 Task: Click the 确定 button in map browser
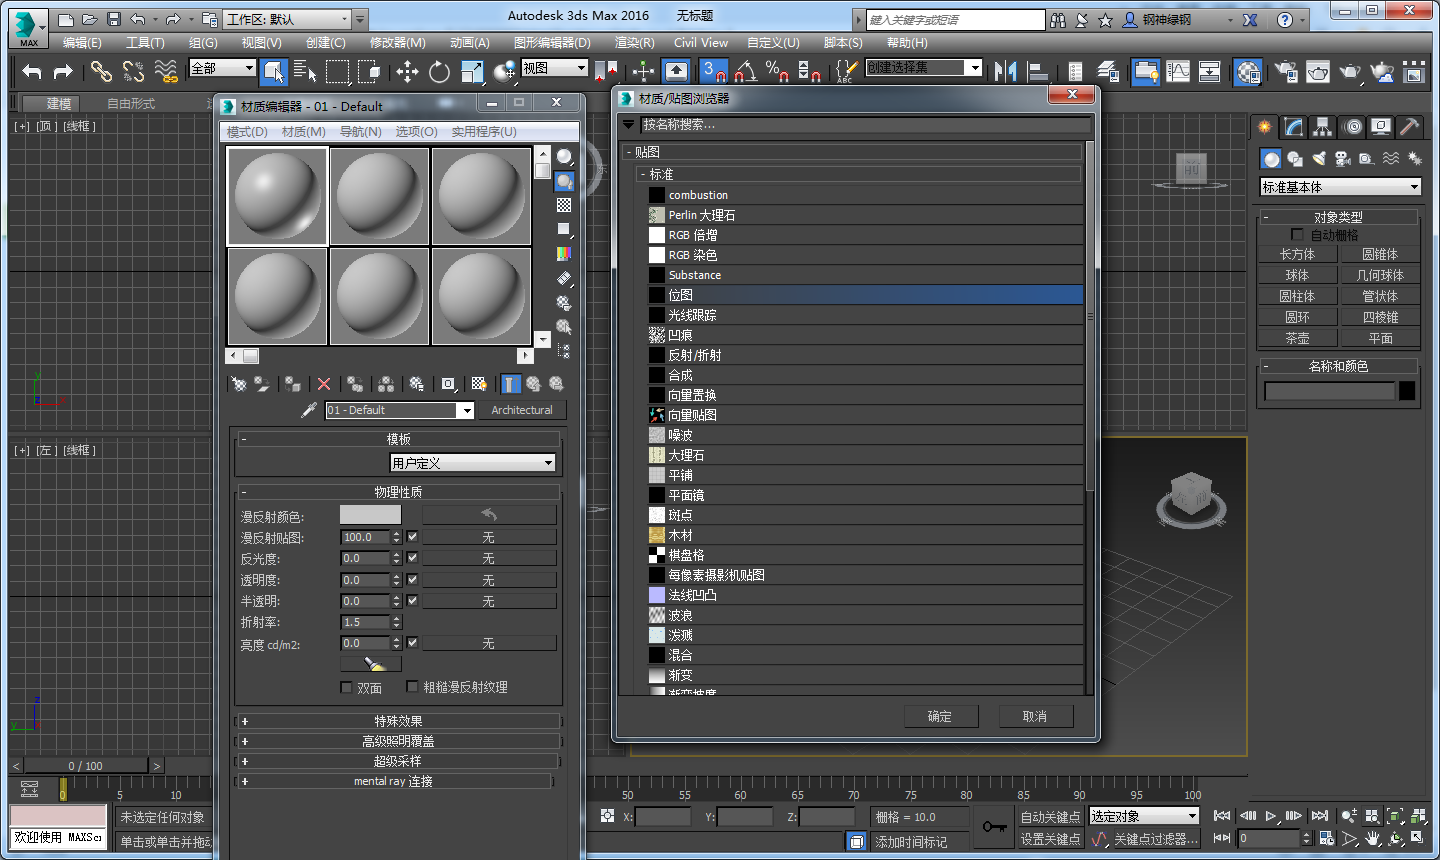(939, 716)
